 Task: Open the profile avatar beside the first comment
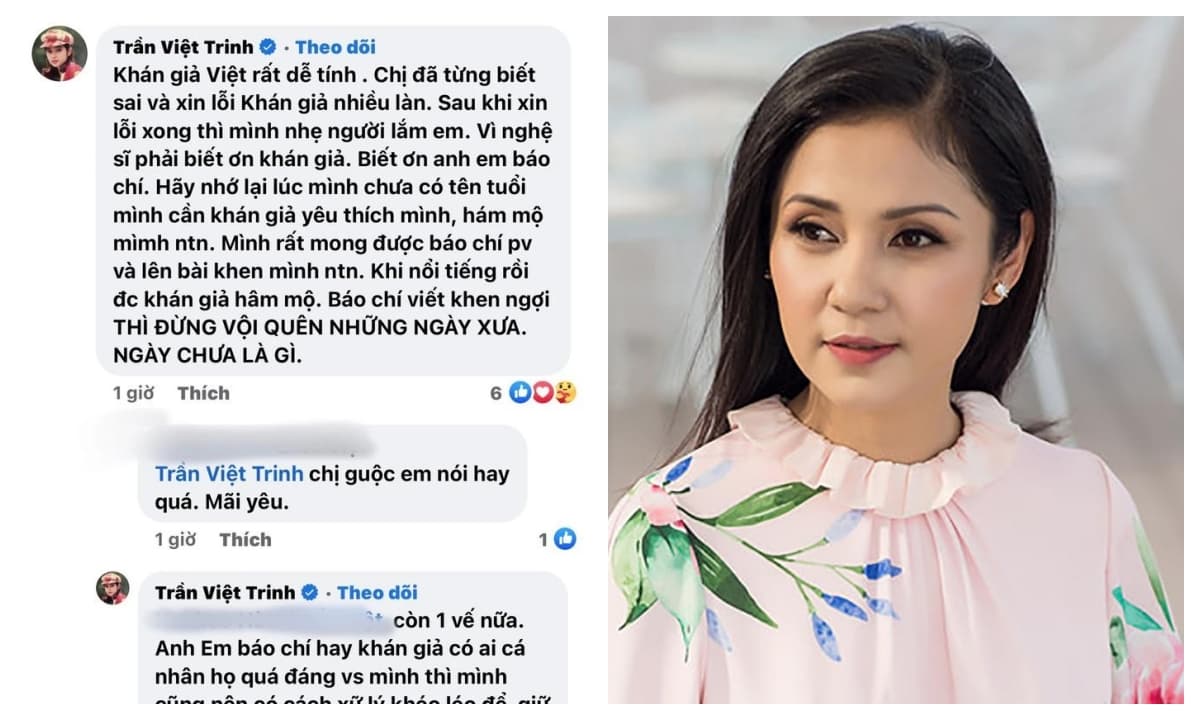click(58, 54)
